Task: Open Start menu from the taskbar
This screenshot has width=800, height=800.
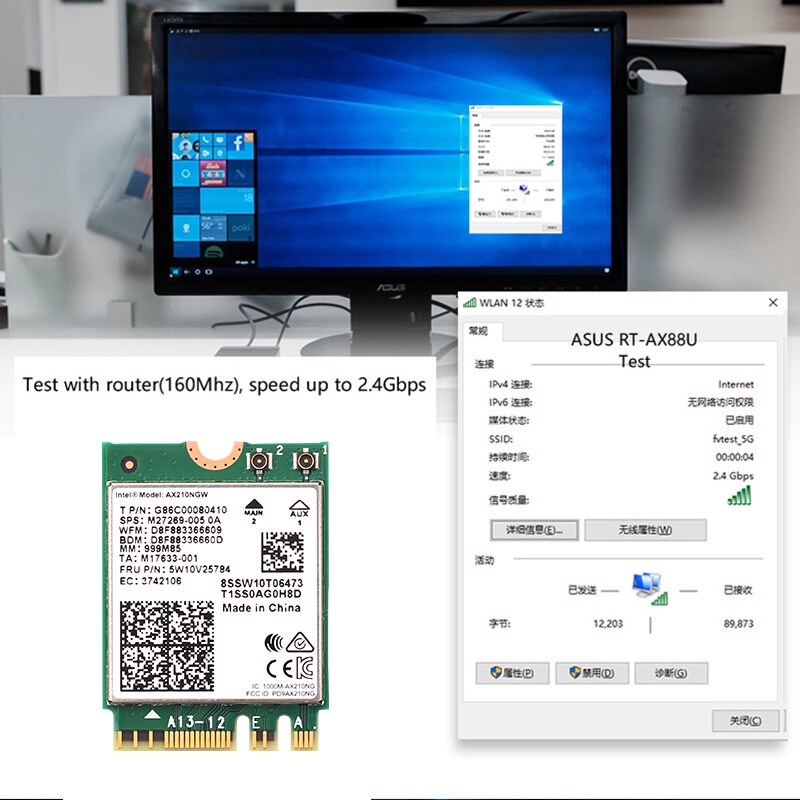Action: click(176, 271)
